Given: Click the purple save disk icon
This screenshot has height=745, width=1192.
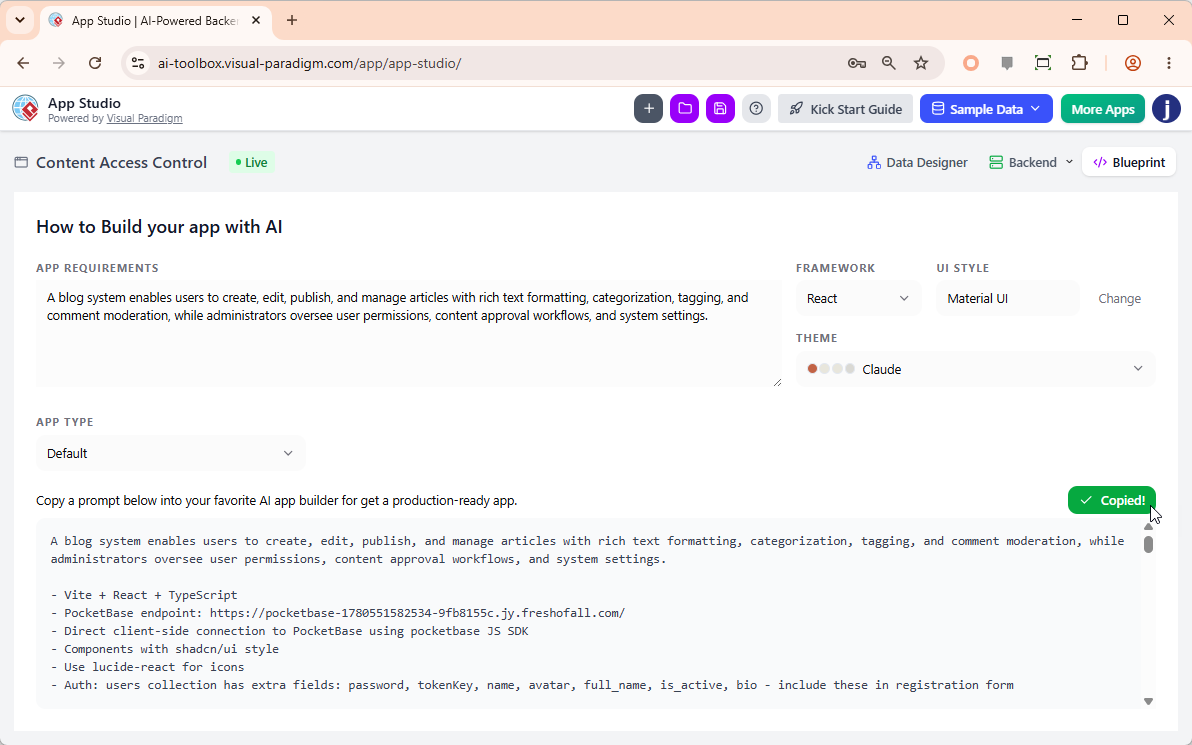Looking at the screenshot, I should [720, 109].
